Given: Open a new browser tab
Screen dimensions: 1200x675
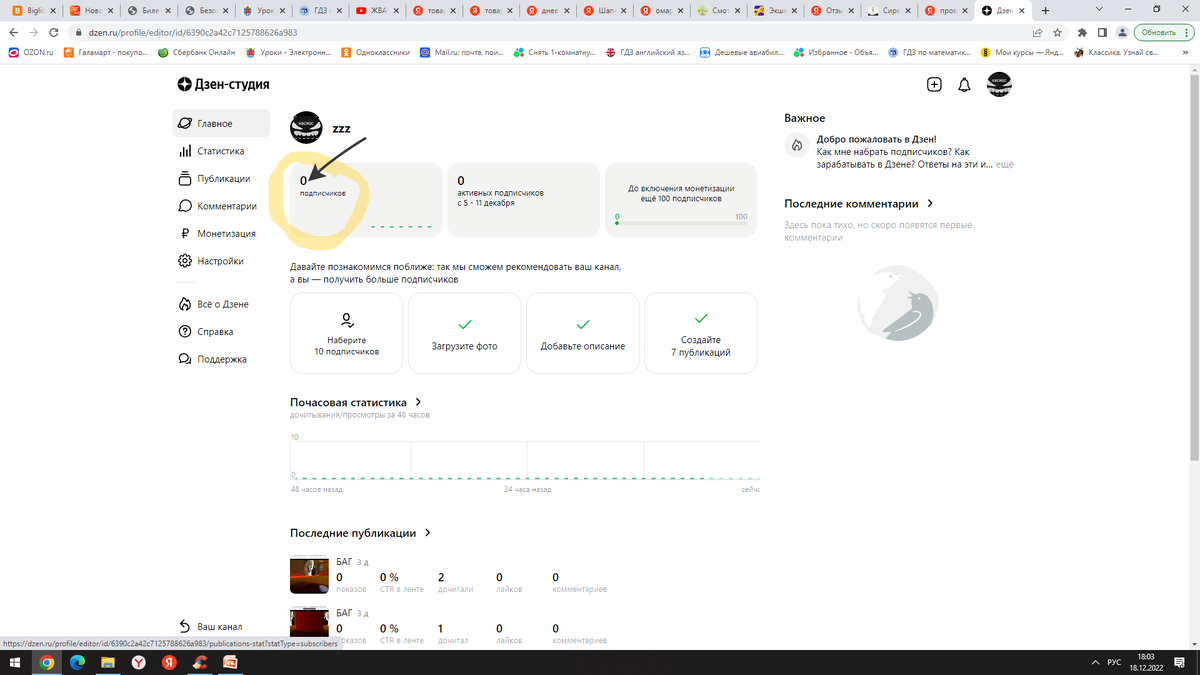Looking at the screenshot, I should point(1045,10).
